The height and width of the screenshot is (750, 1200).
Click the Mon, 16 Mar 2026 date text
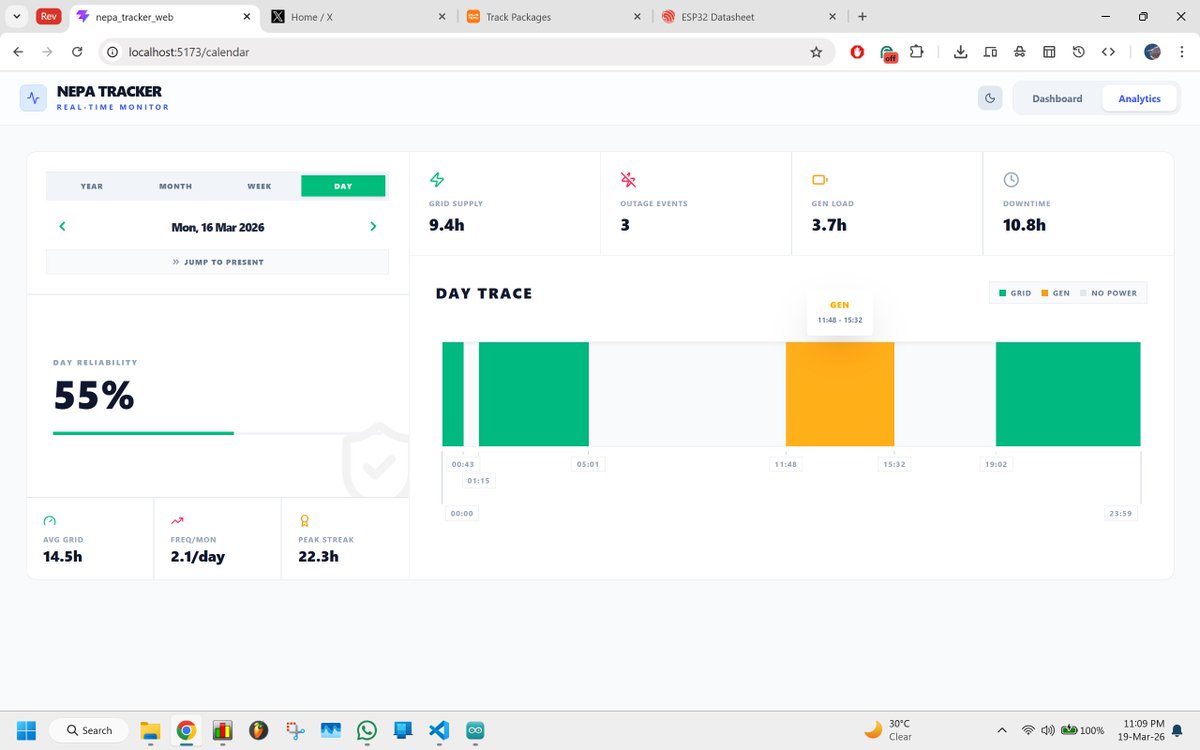(218, 227)
